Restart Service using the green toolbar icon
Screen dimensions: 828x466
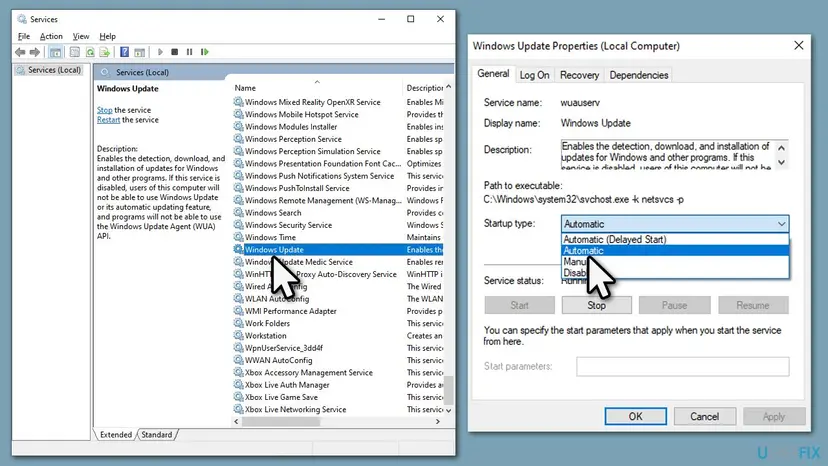205,52
